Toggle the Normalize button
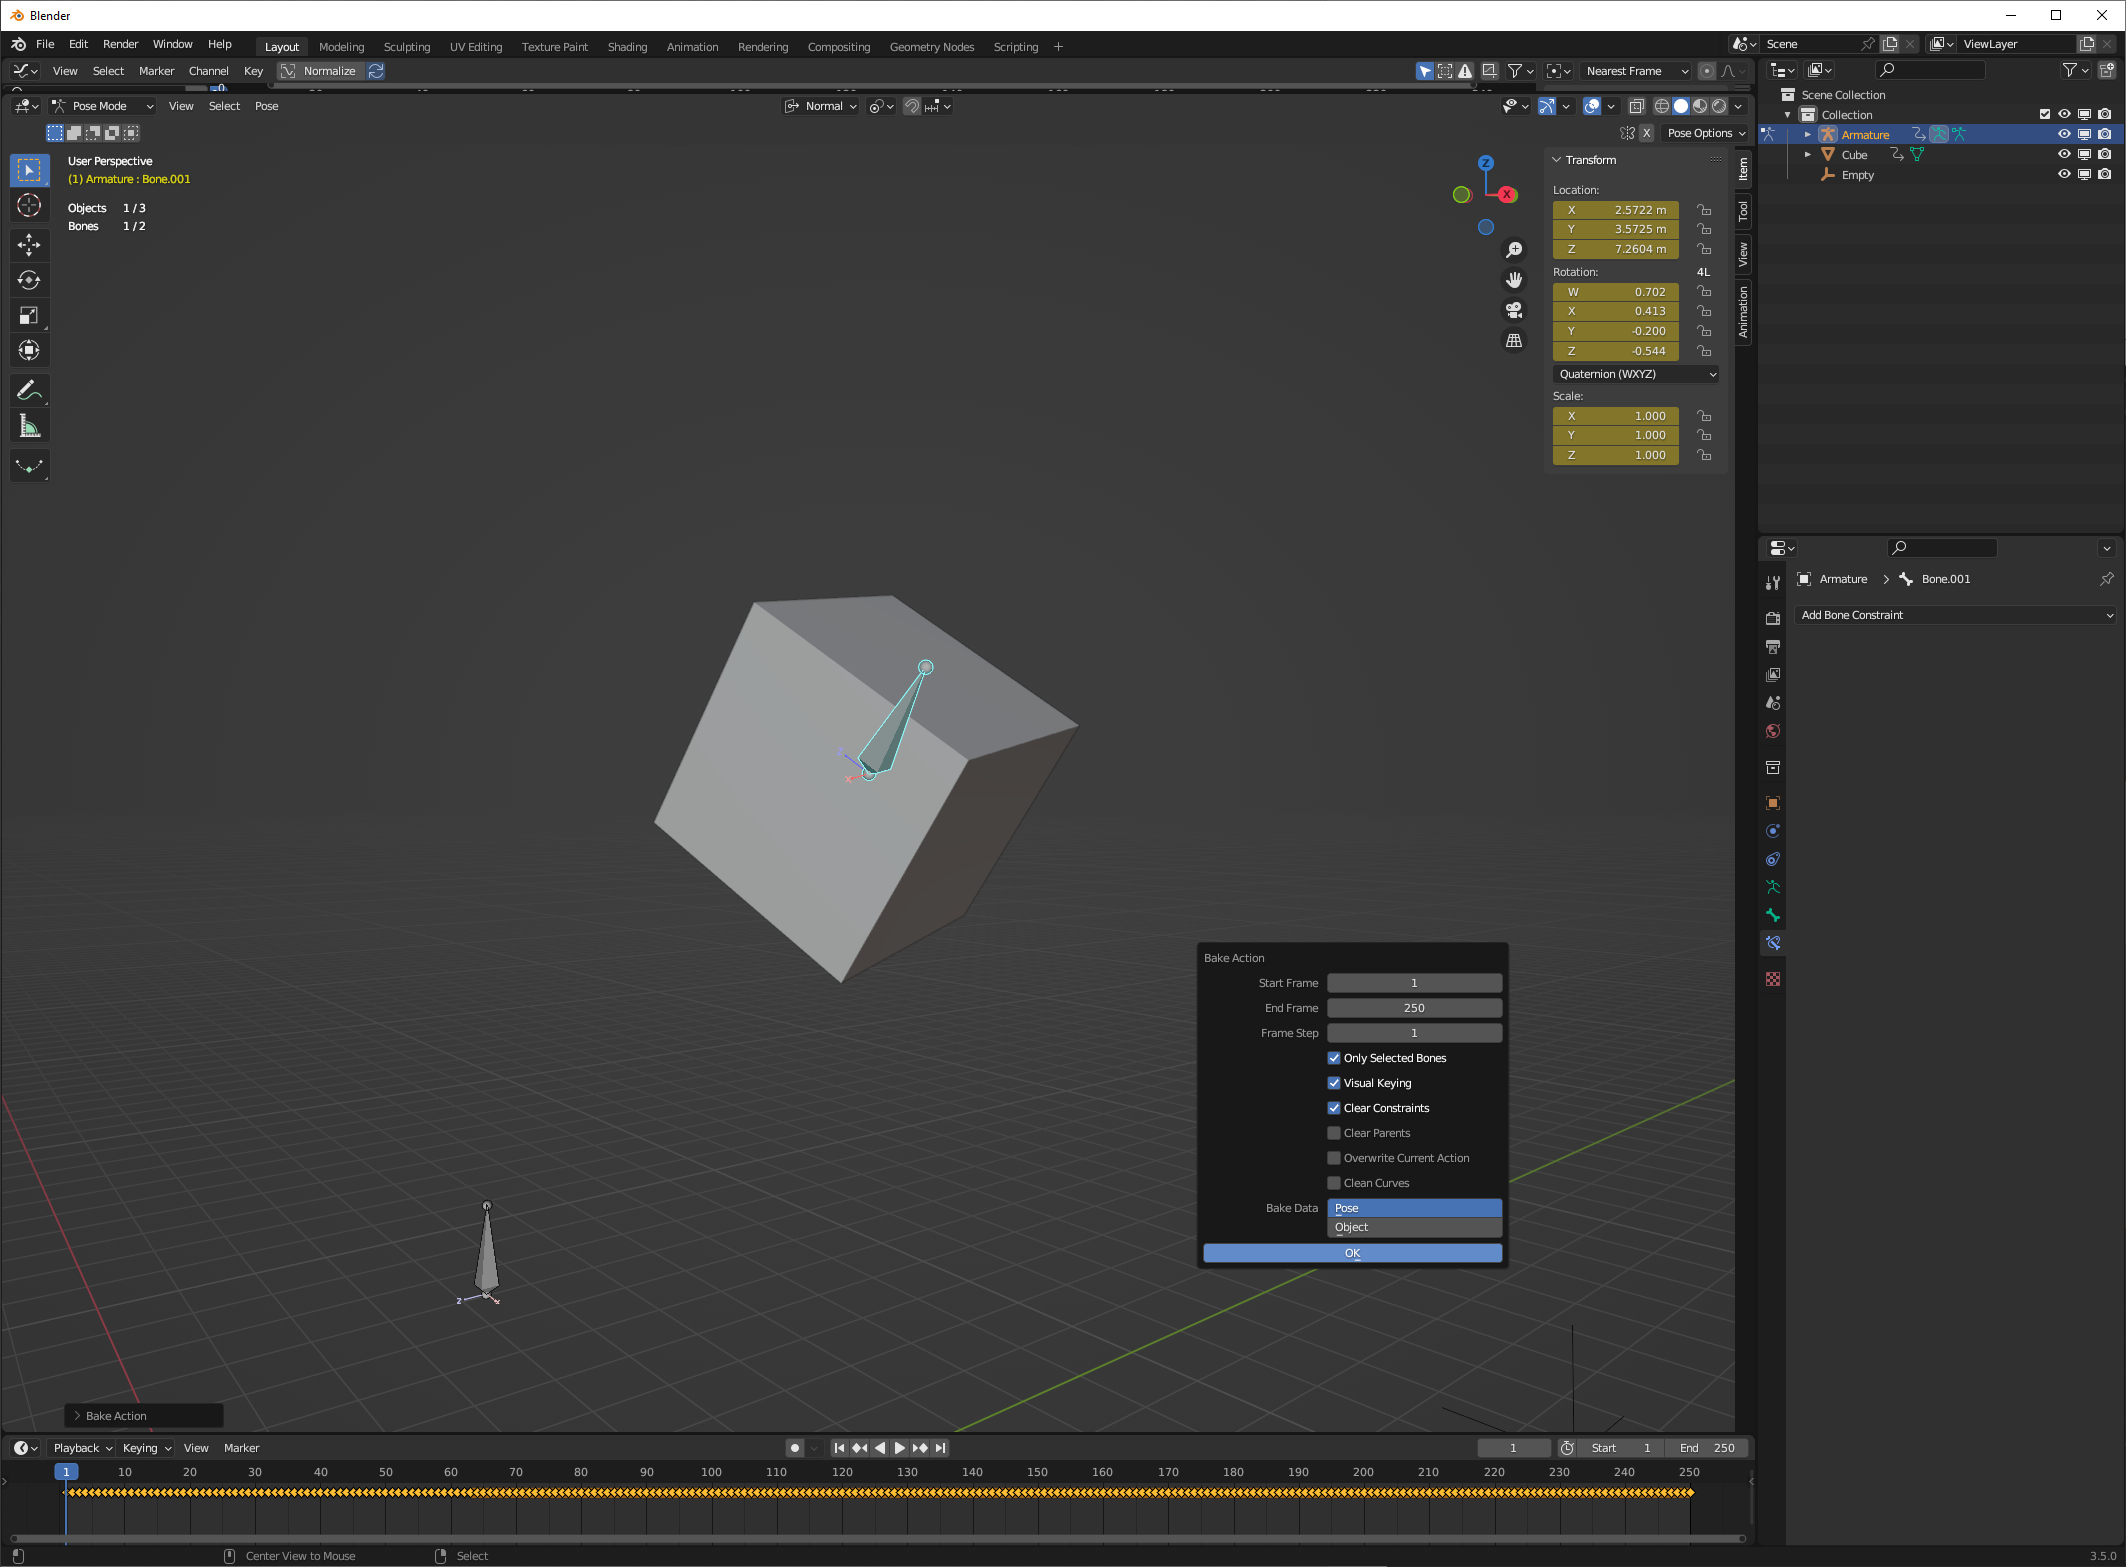The image size is (2126, 1567). (x=320, y=71)
